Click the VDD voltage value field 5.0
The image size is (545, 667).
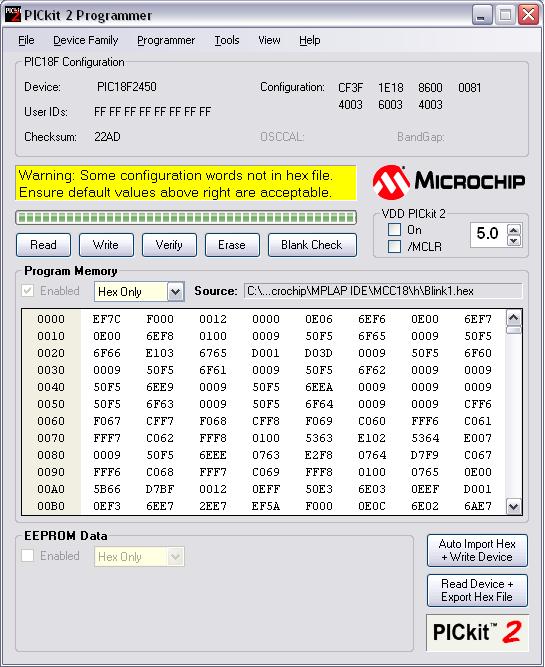click(488, 234)
